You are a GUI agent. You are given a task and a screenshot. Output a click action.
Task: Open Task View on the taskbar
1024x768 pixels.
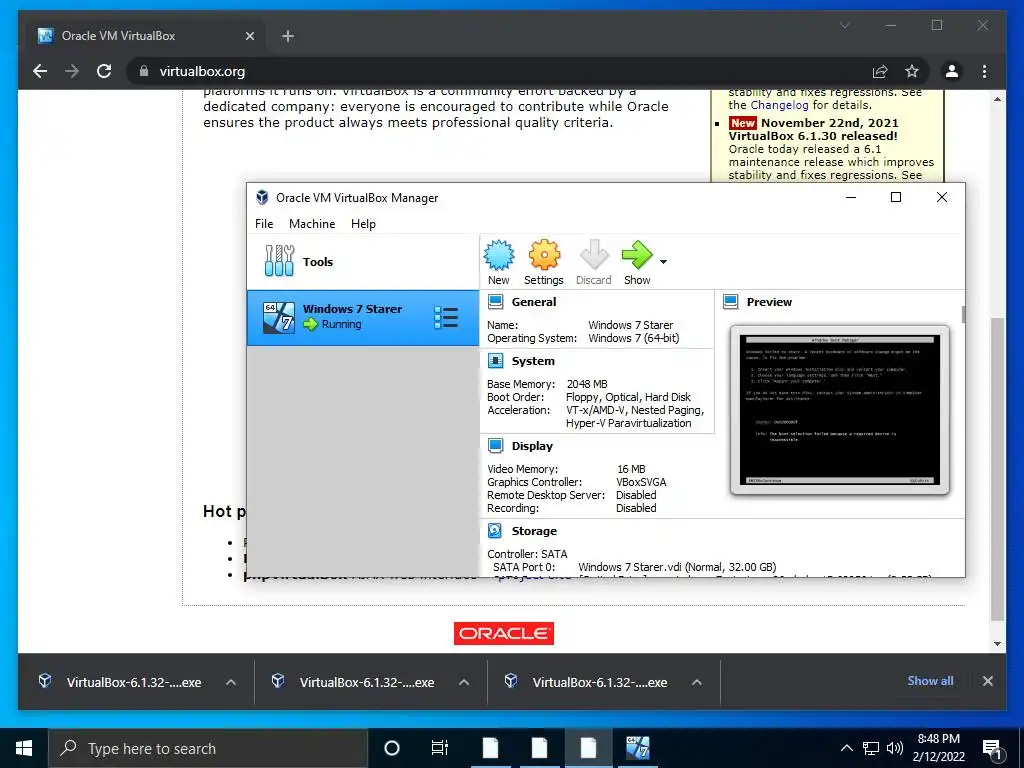click(440, 748)
